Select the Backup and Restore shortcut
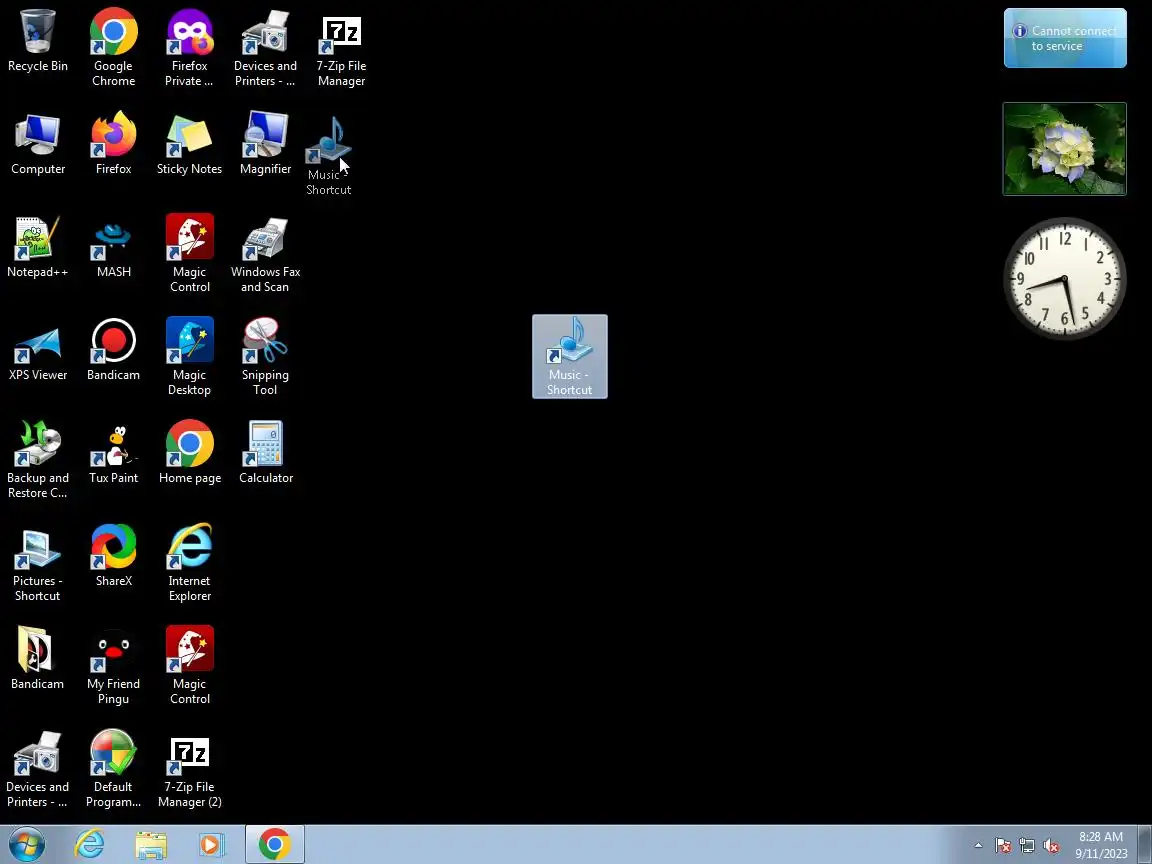The height and width of the screenshot is (864, 1152). tap(37, 460)
